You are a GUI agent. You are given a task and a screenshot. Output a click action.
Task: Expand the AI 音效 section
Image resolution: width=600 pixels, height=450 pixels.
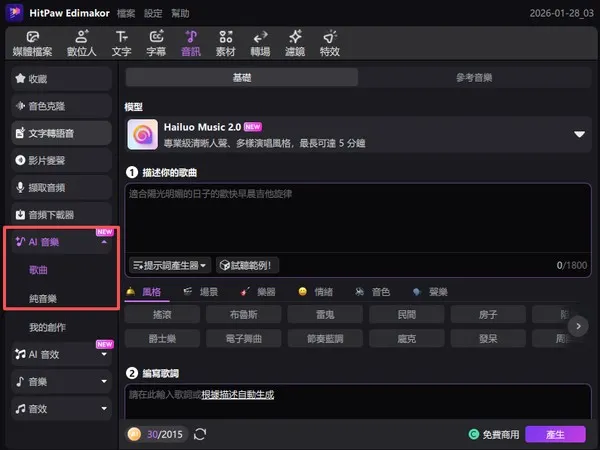(x=104, y=354)
